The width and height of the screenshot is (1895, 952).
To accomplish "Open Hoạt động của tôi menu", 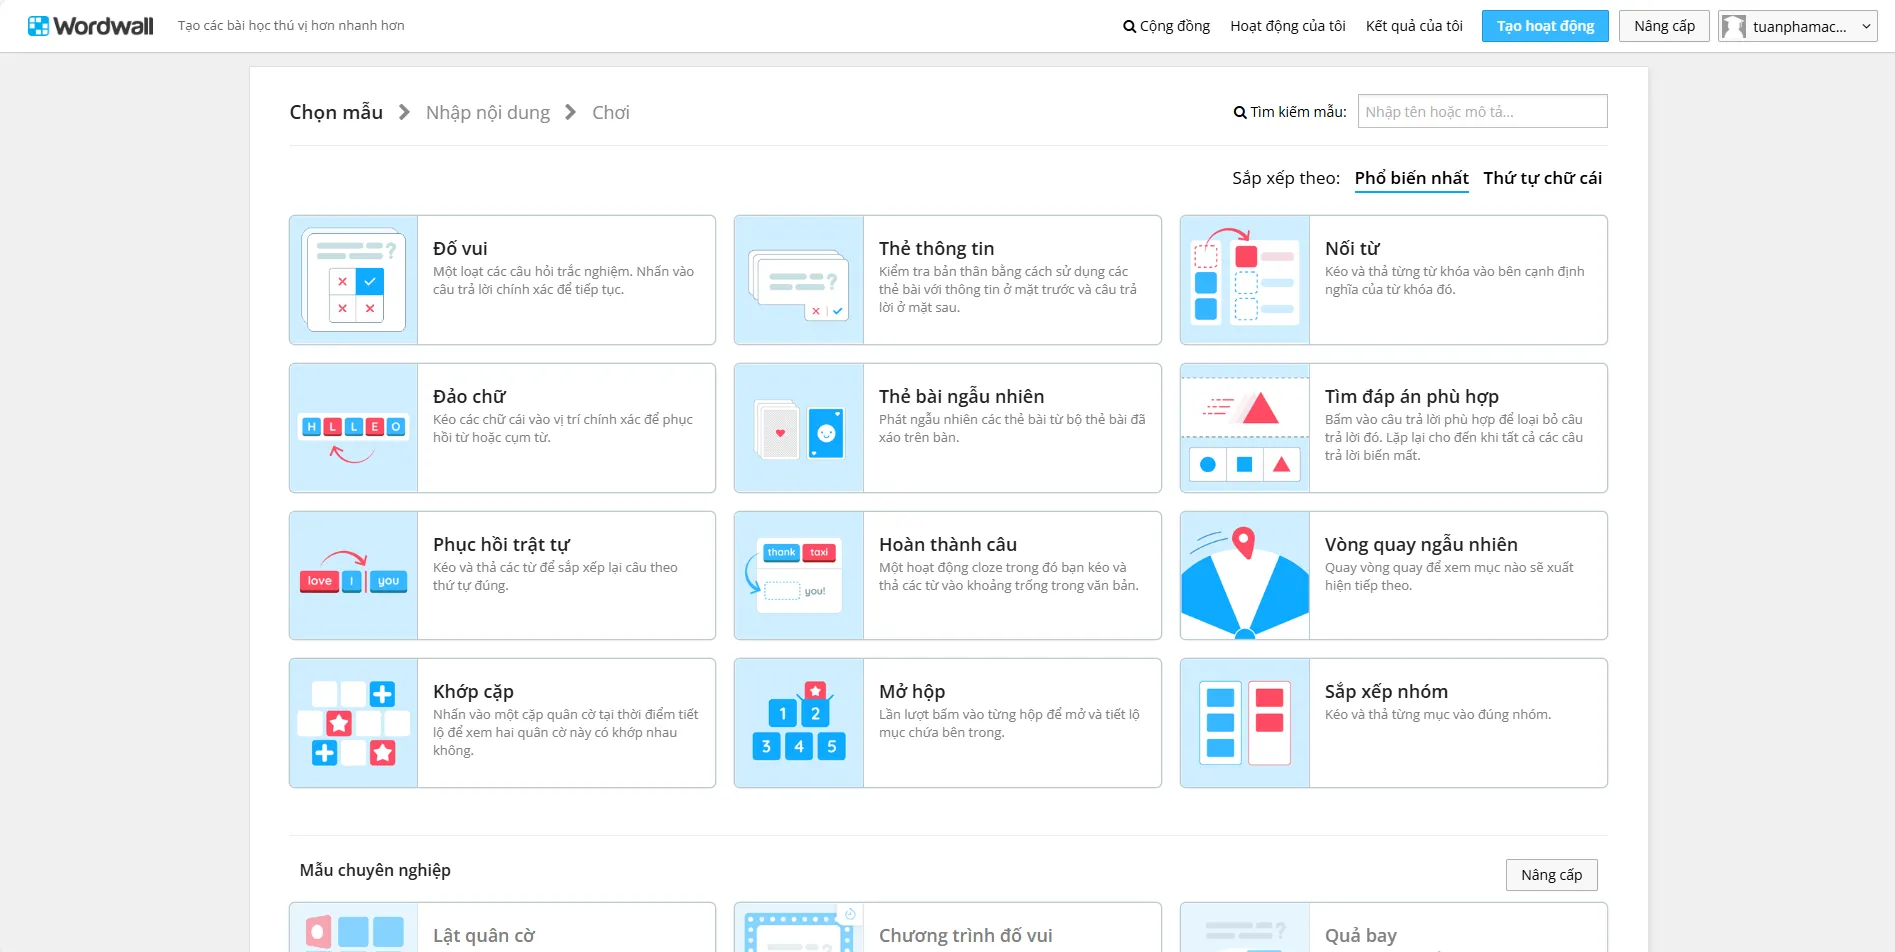I will 1287,26.
